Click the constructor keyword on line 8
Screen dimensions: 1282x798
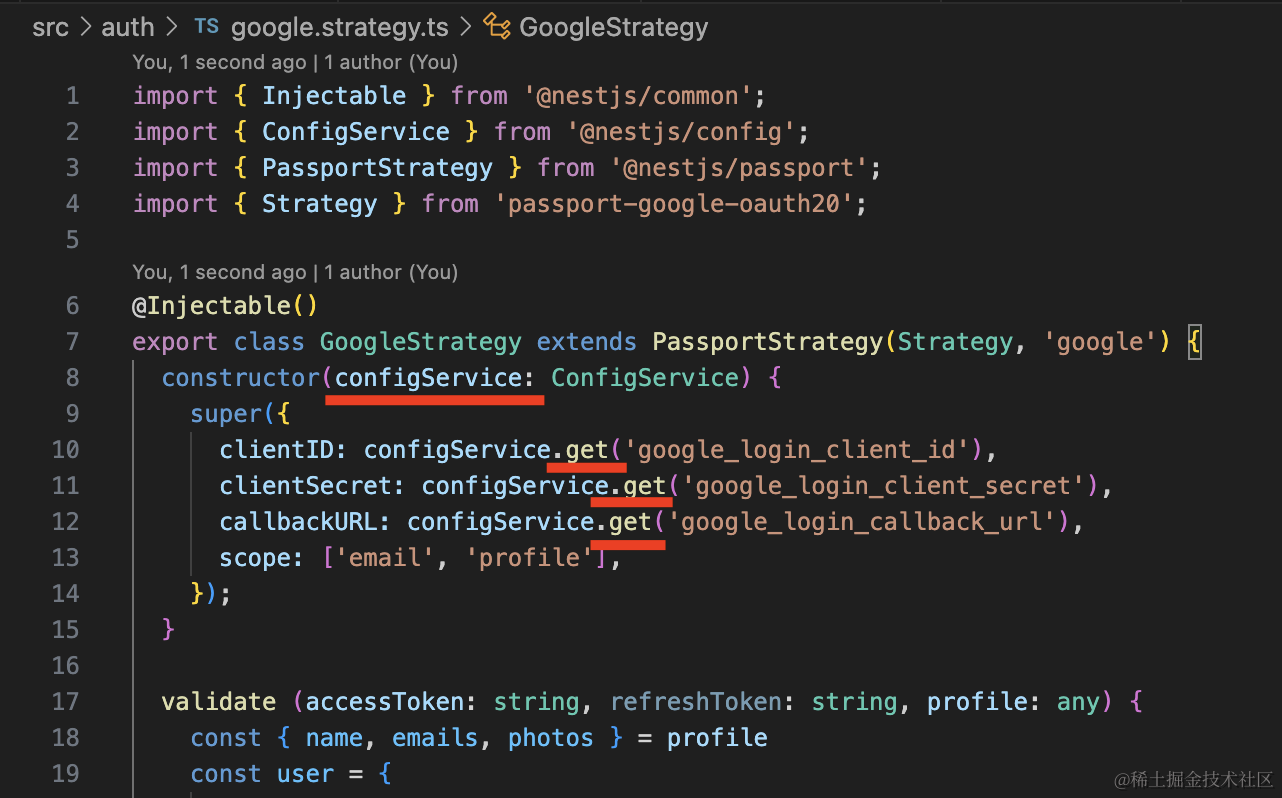tap(240, 378)
